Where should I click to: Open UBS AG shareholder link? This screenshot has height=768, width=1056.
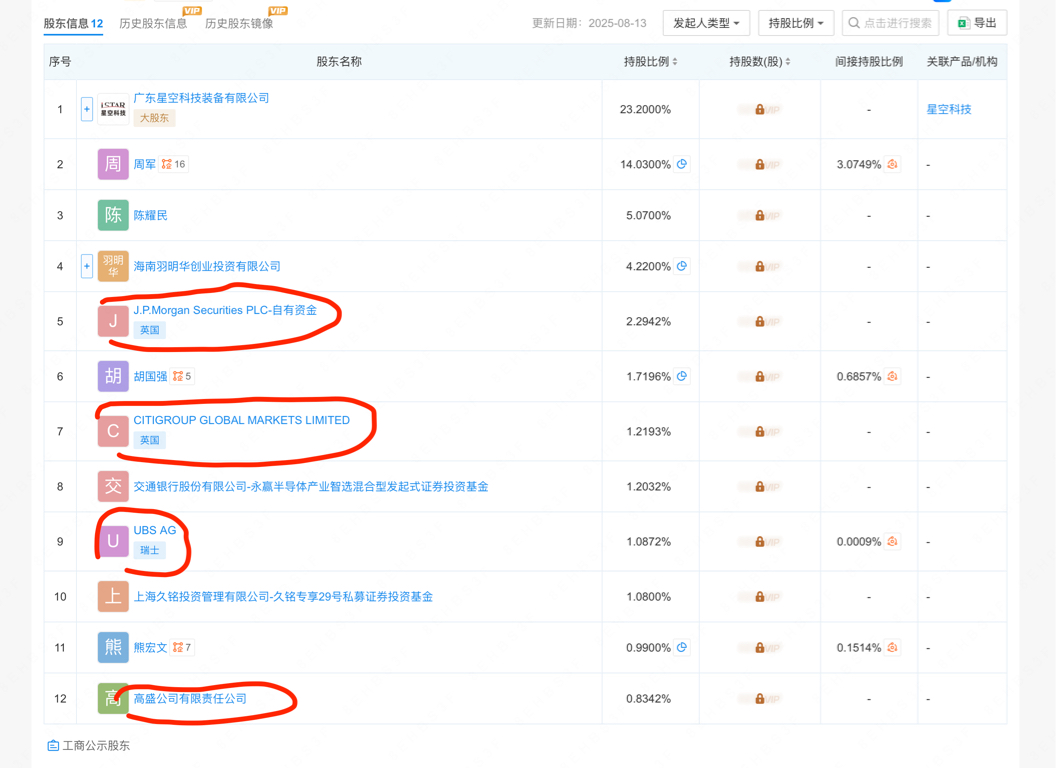155,530
